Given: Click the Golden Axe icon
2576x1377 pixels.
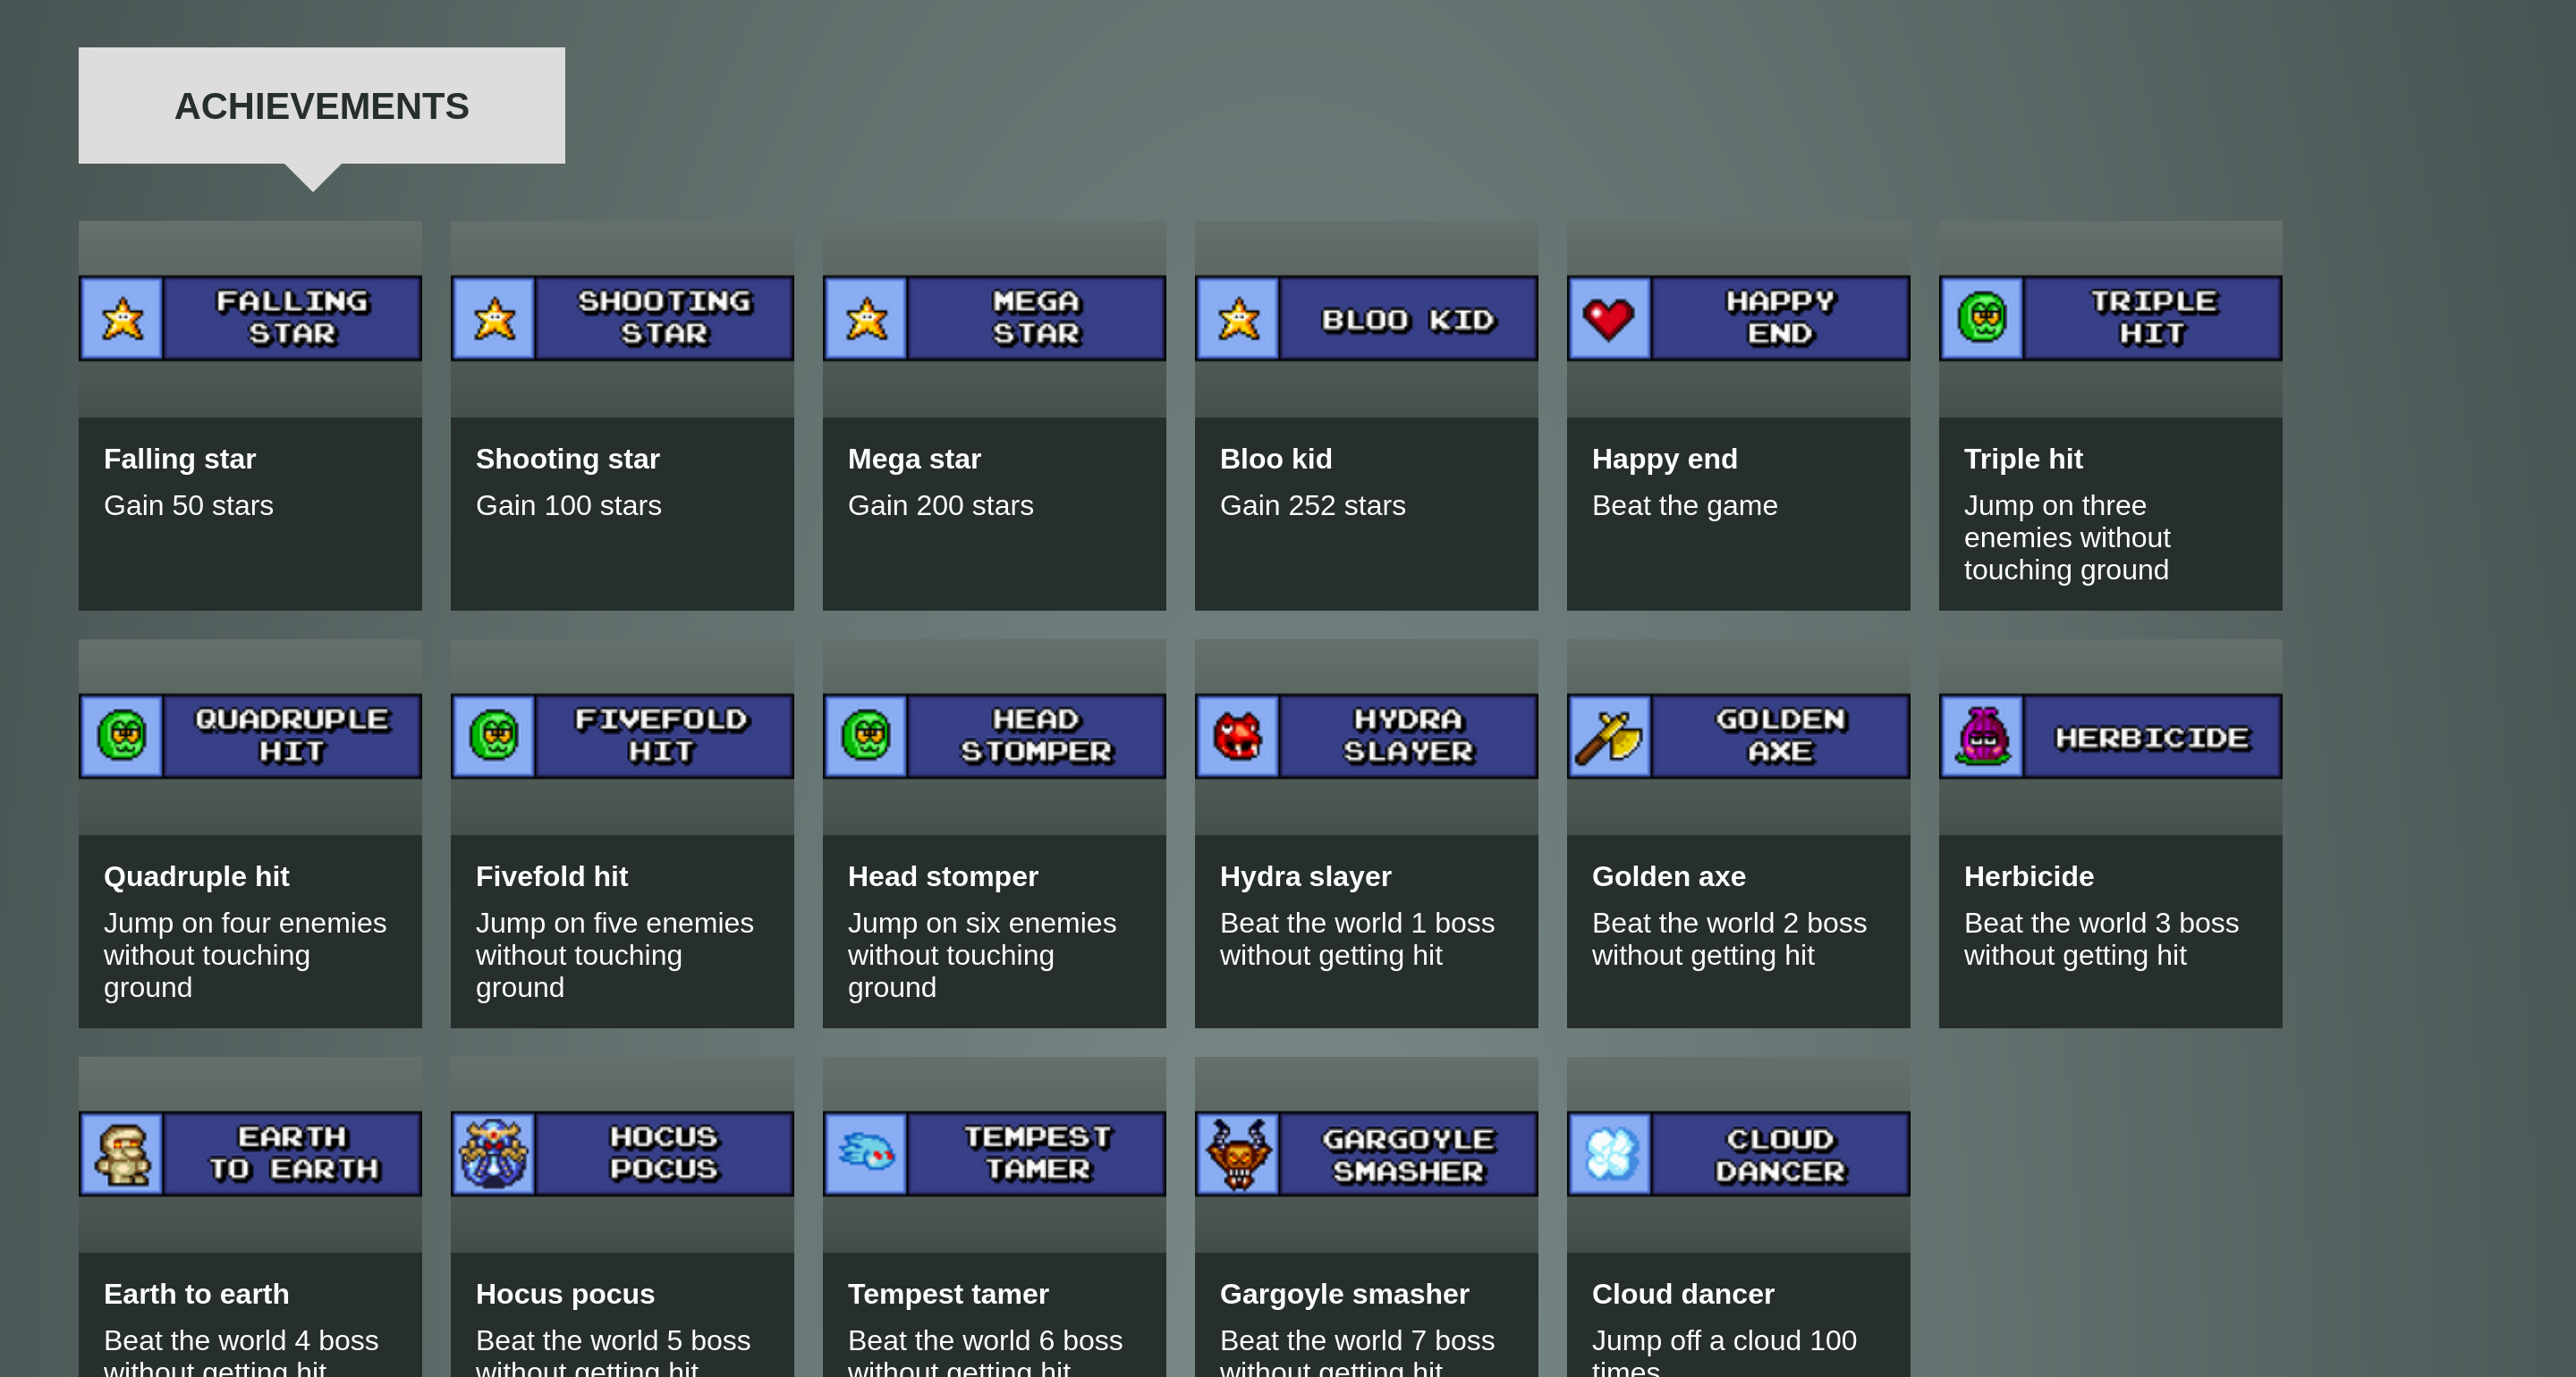Looking at the screenshot, I should [1610, 736].
